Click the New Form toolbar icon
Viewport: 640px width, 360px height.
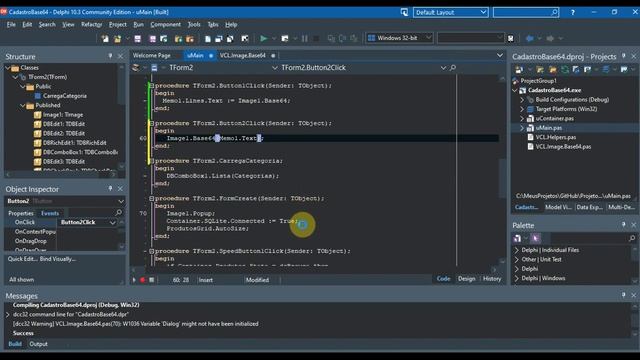[245, 38]
